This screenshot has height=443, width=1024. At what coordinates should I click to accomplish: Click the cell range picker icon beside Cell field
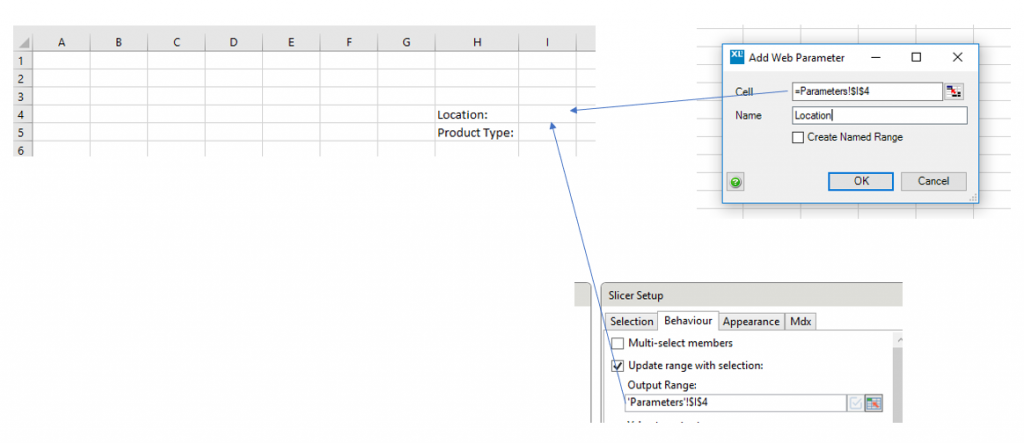click(x=954, y=92)
